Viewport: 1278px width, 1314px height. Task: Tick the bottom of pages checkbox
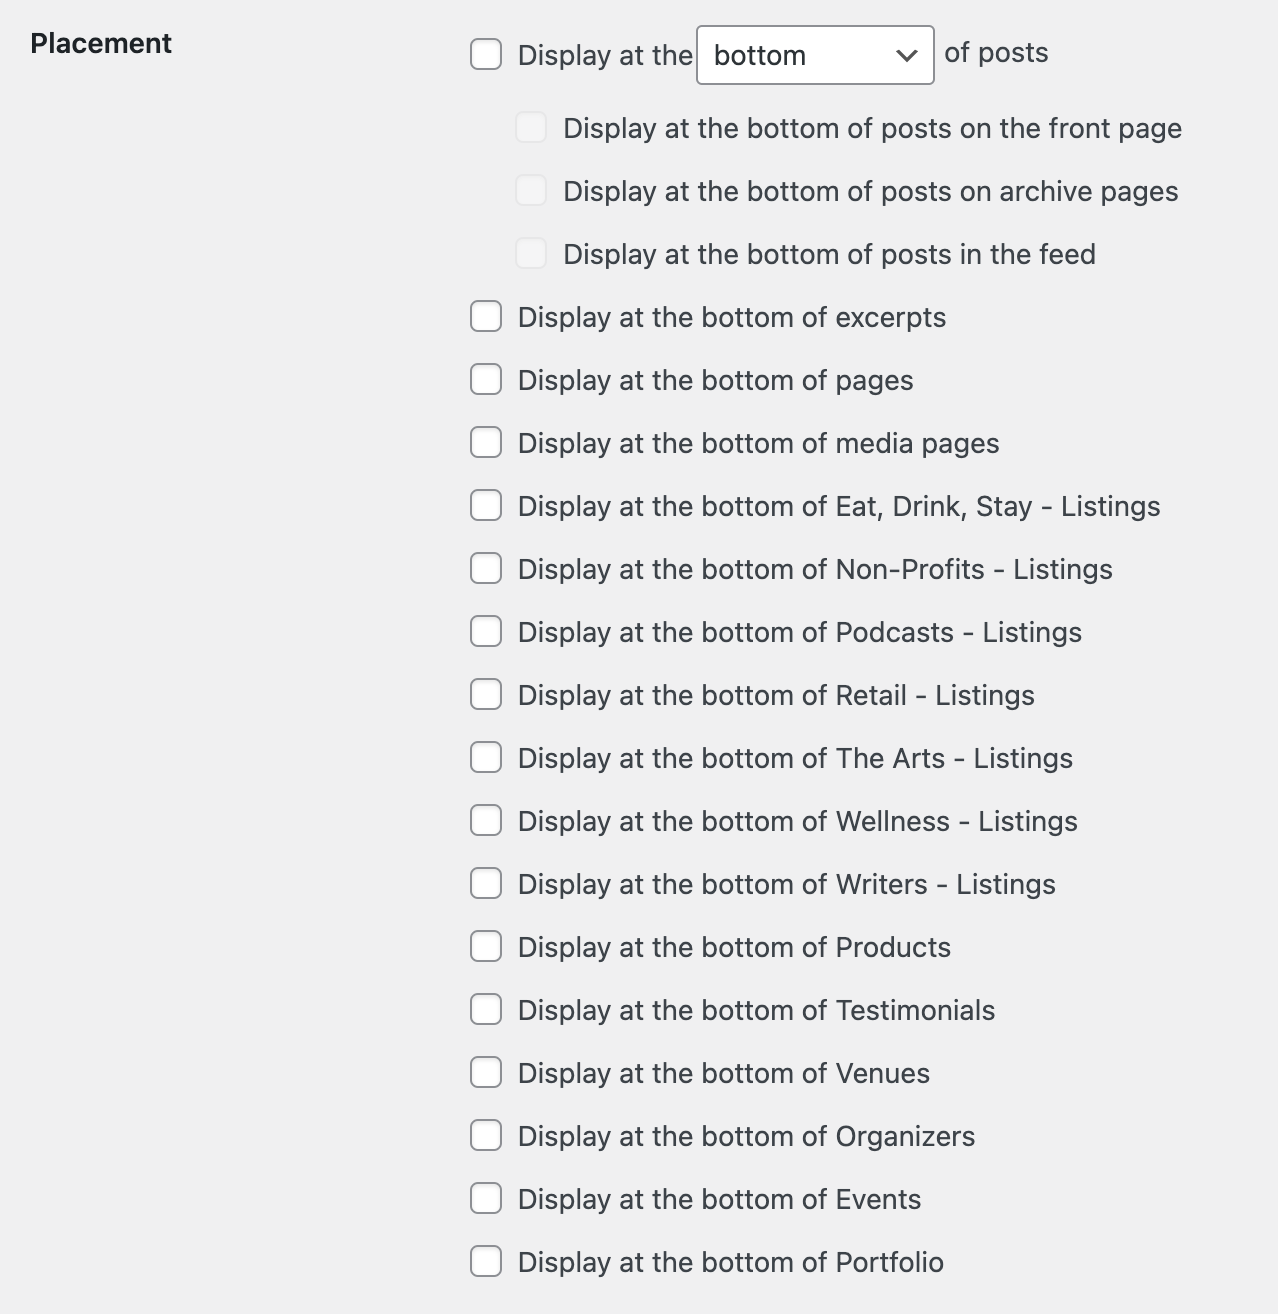pyautogui.click(x=486, y=380)
